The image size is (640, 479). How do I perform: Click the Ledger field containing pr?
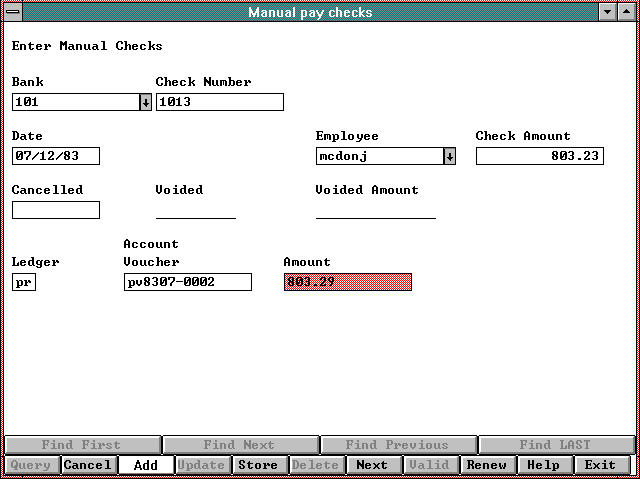[23, 282]
